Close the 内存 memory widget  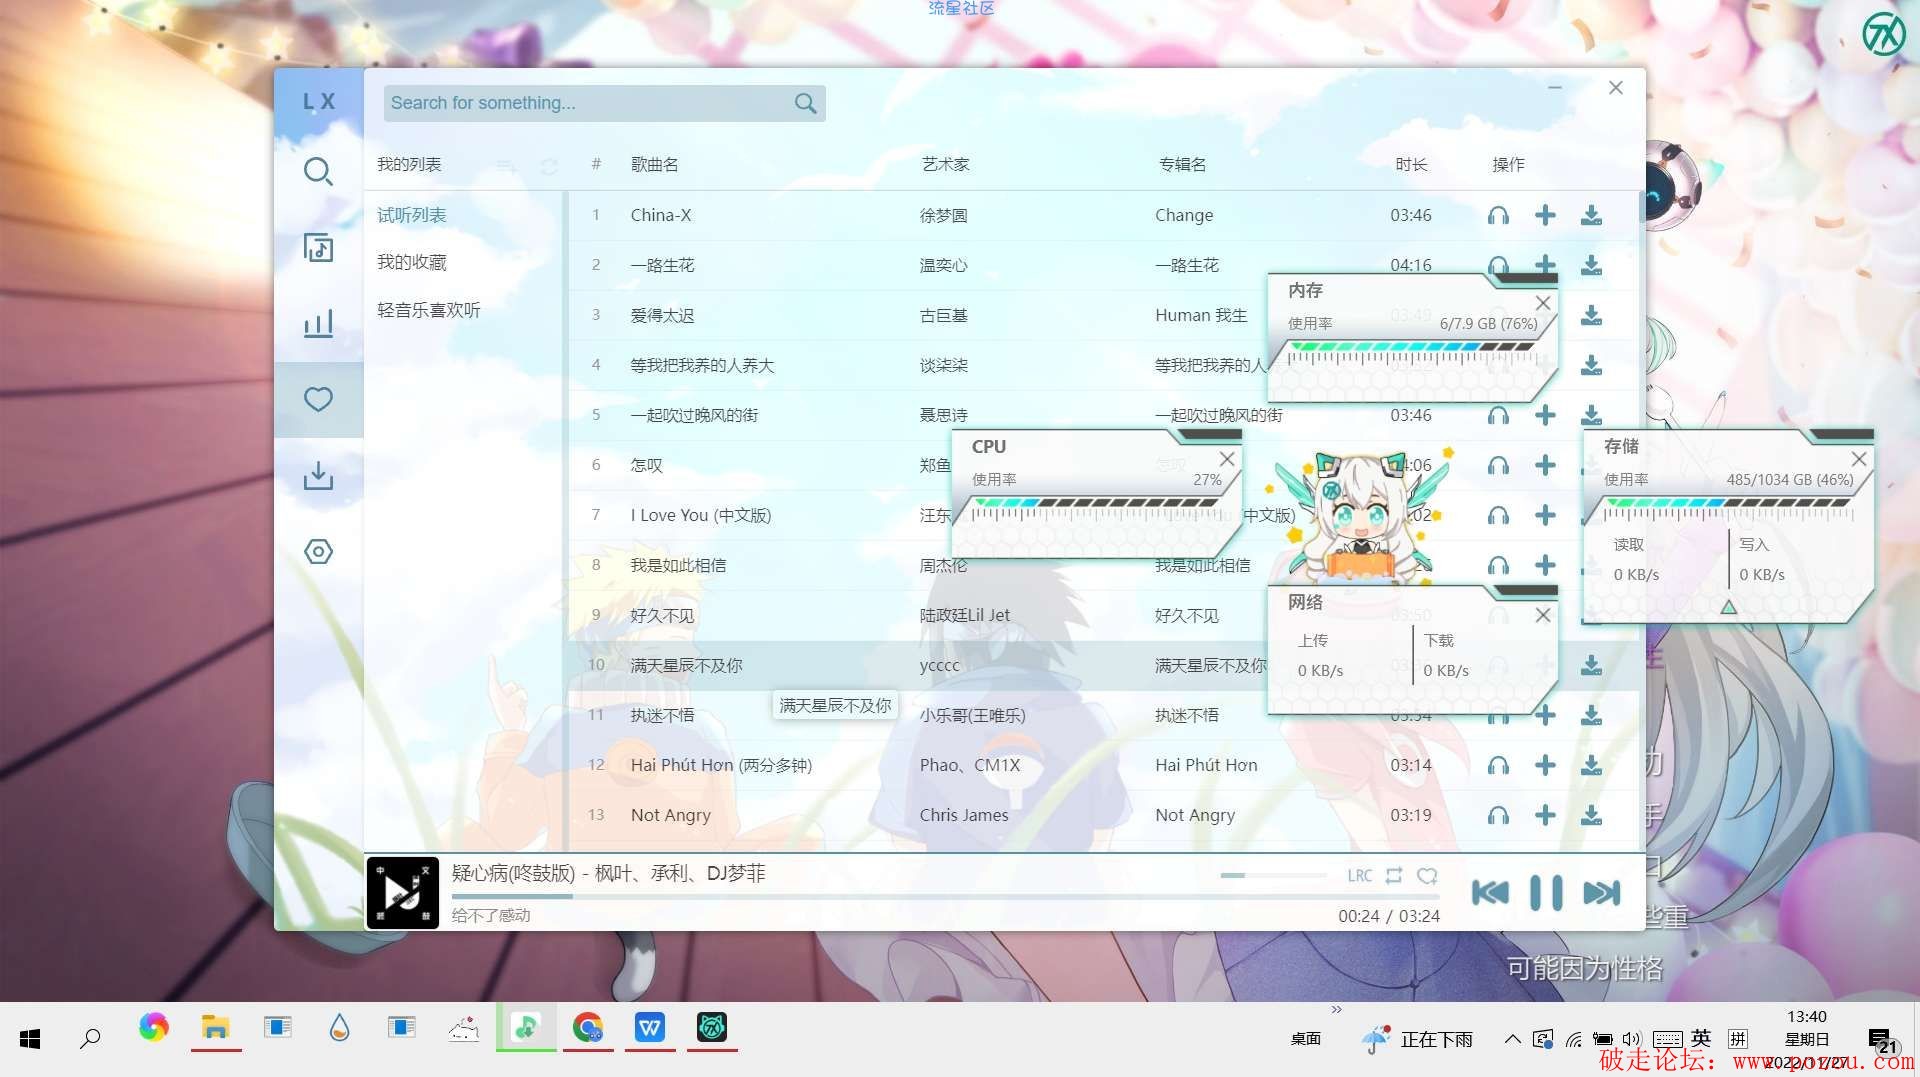point(1543,303)
